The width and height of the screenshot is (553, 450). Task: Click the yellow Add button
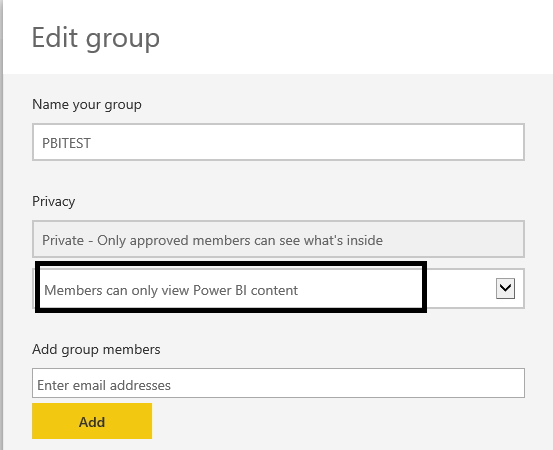point(92,421)
